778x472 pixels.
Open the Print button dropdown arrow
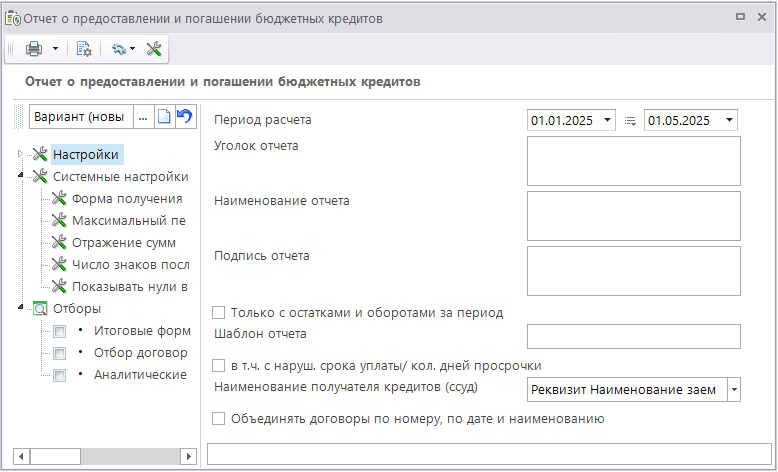pos(55,48)
